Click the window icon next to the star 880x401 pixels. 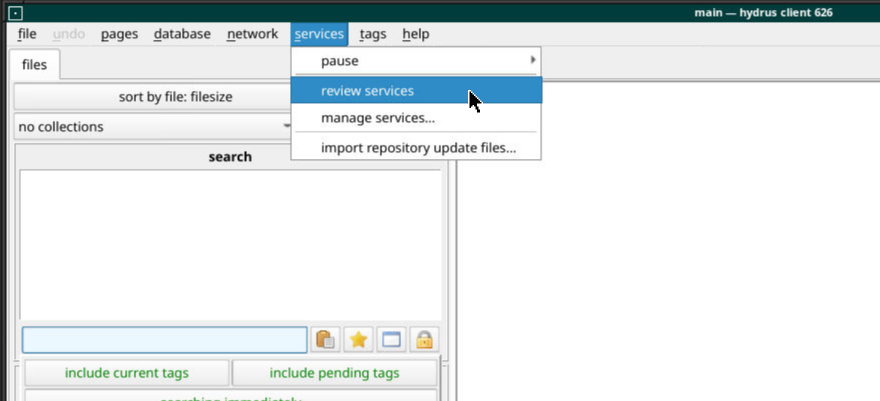[391, 340]
